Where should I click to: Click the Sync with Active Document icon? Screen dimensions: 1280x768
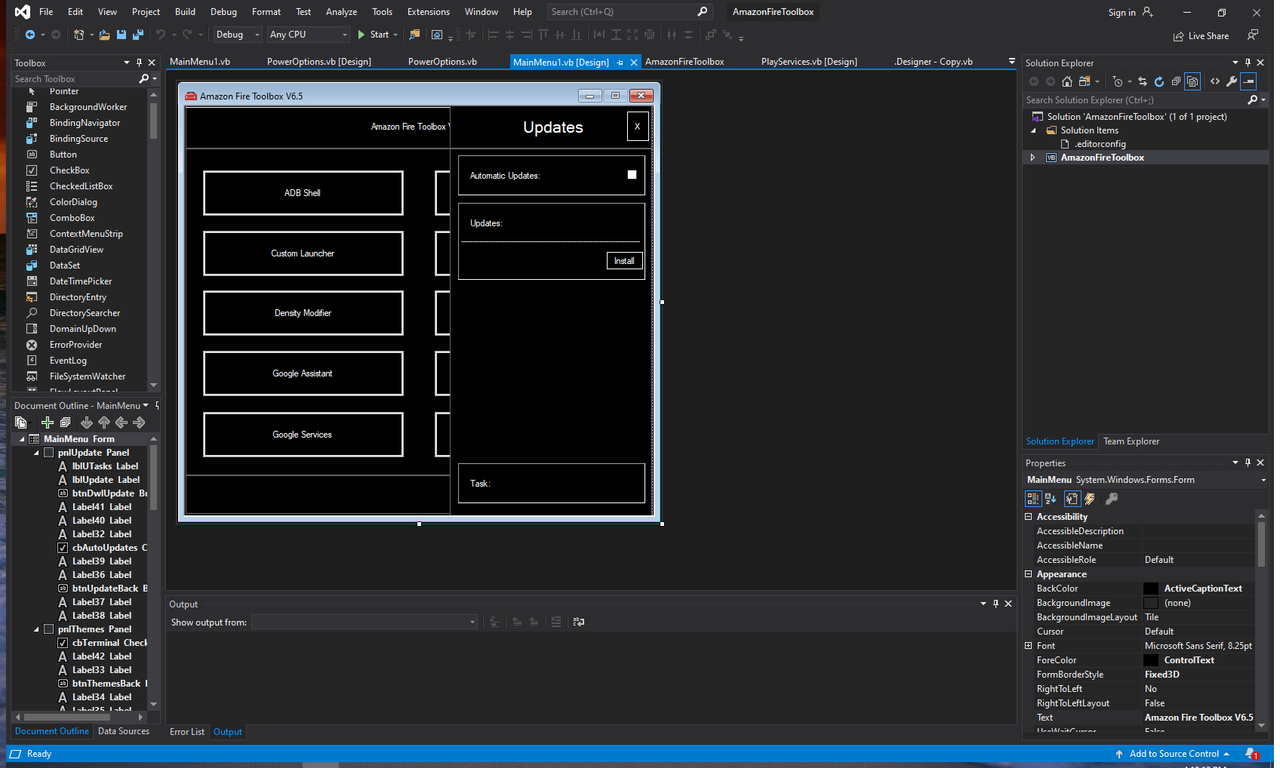[1143, 82]
